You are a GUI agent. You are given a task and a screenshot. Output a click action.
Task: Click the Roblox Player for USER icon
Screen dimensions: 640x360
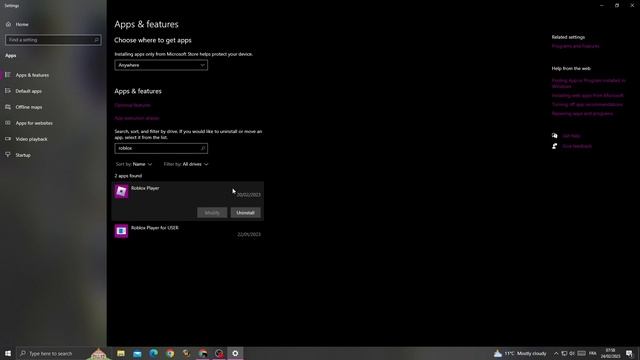click(x=121, y=231)
